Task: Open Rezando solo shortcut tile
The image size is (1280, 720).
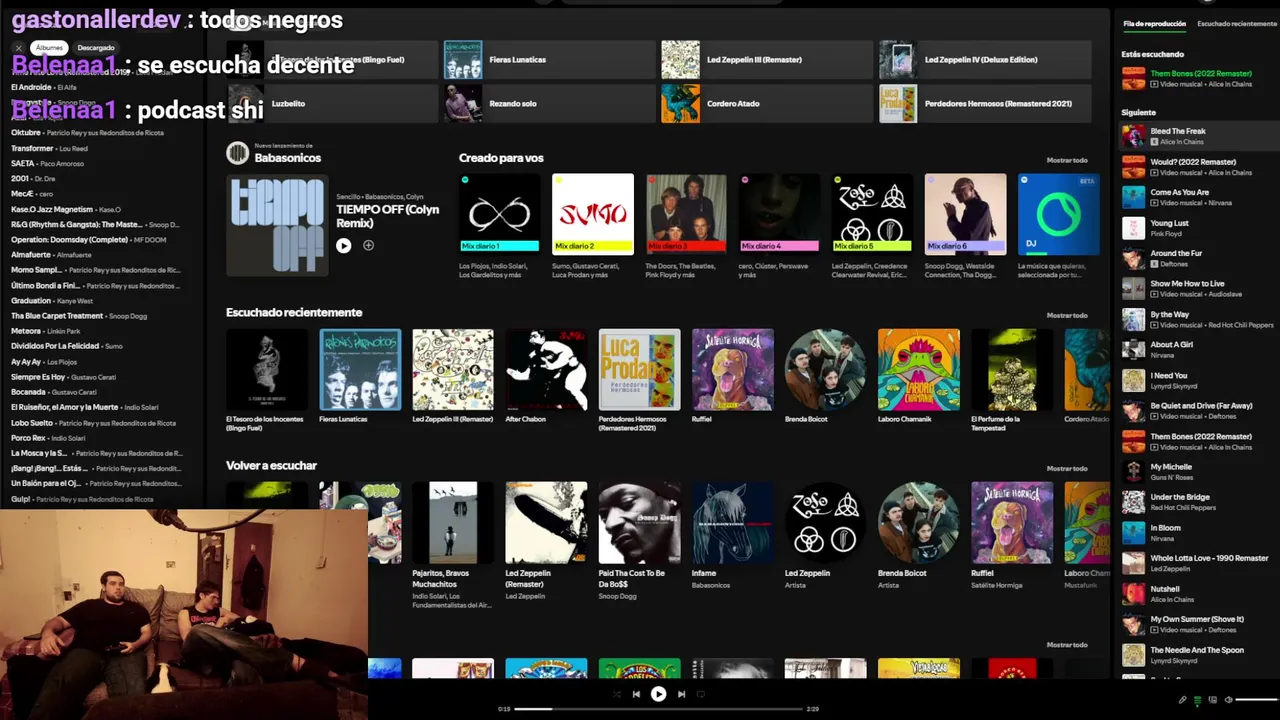Action: 548,104
